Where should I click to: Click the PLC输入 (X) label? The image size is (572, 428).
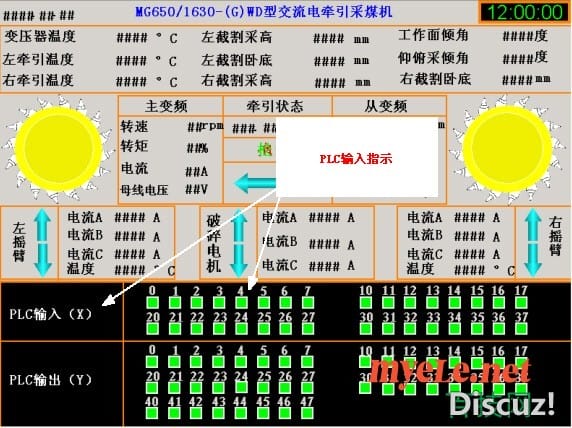click(x=50, y=314)
